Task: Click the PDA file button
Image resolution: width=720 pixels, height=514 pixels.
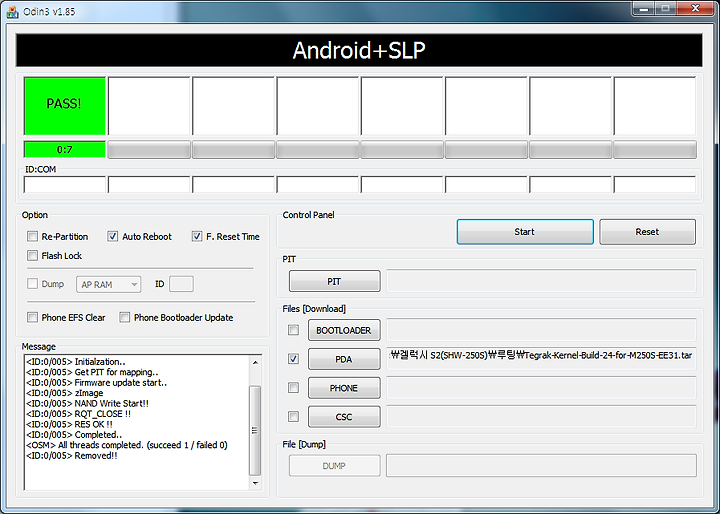Action: pyautogui.click(x=344, y=359)
